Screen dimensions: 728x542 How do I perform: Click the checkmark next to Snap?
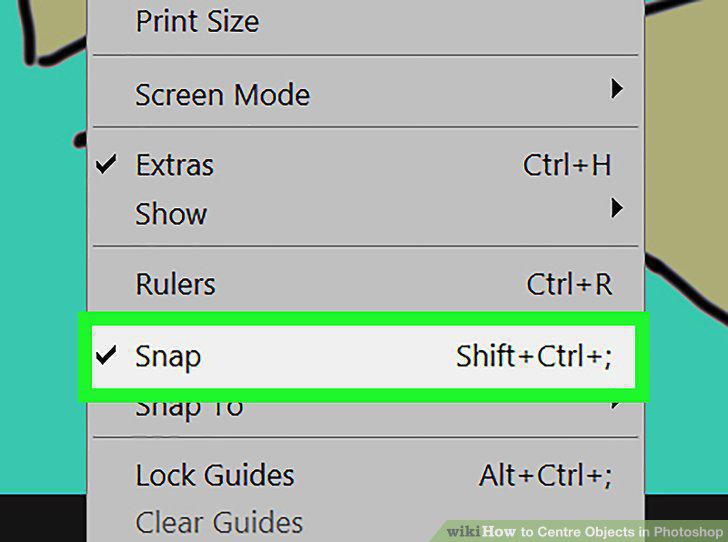click(x=106, y=355)
